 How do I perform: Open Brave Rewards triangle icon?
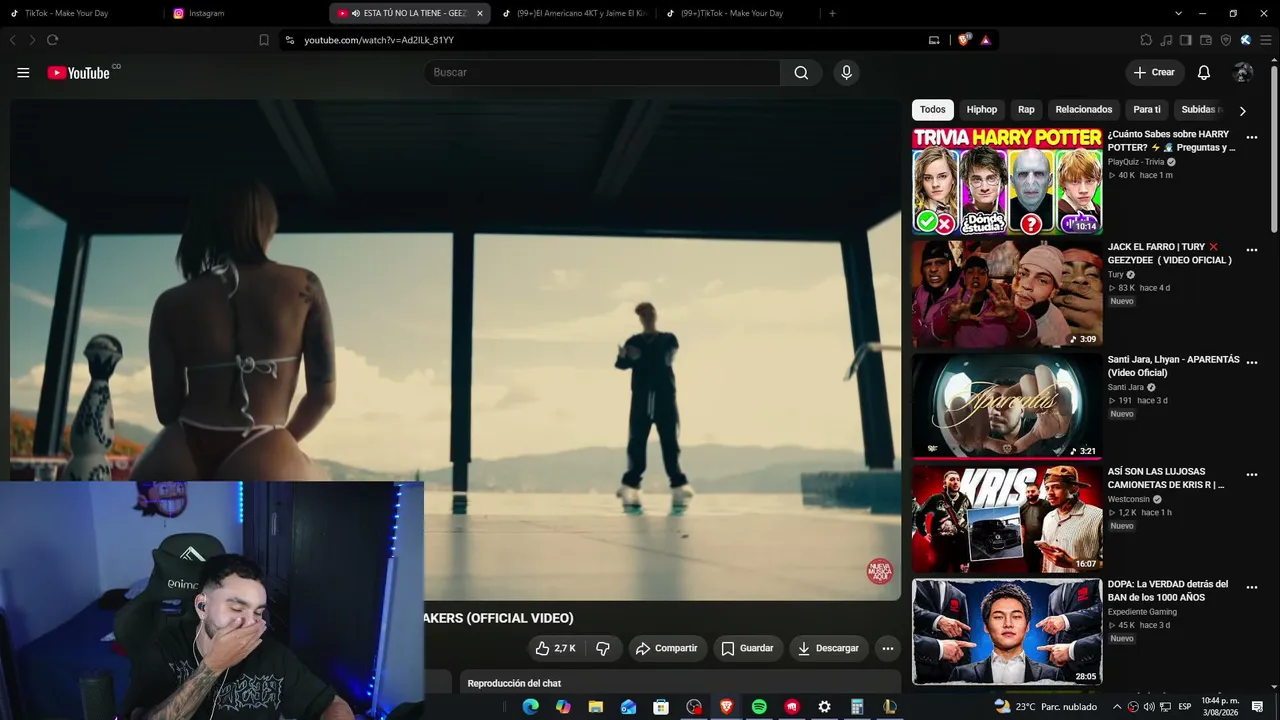986,40
